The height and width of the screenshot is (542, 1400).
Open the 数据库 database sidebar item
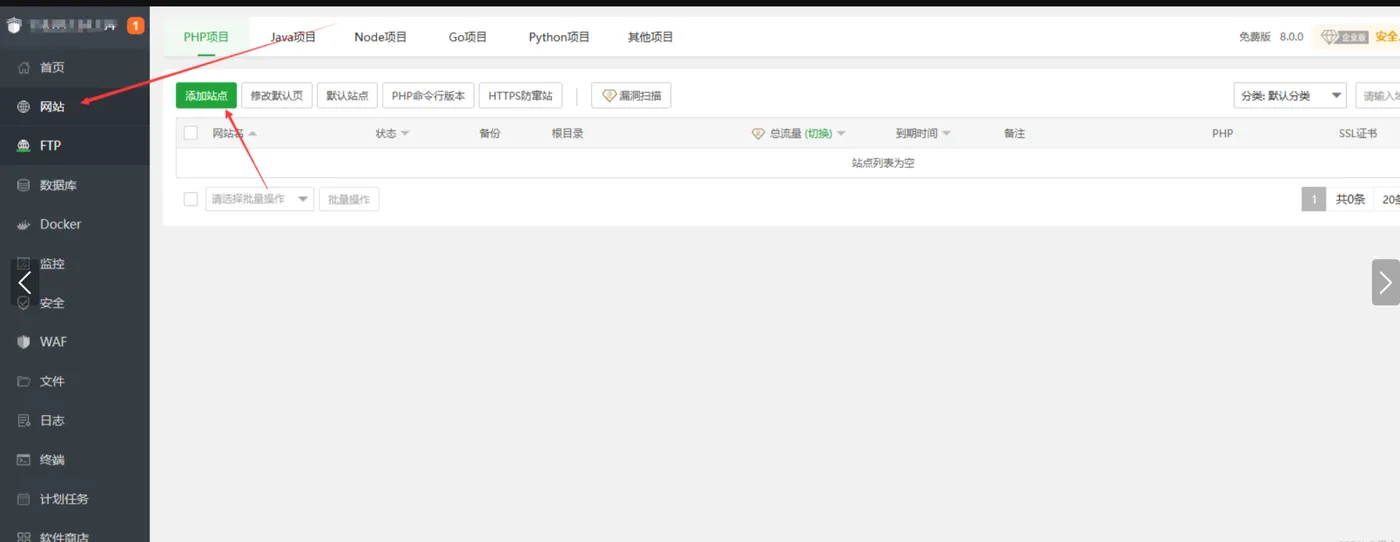point(58,185)
